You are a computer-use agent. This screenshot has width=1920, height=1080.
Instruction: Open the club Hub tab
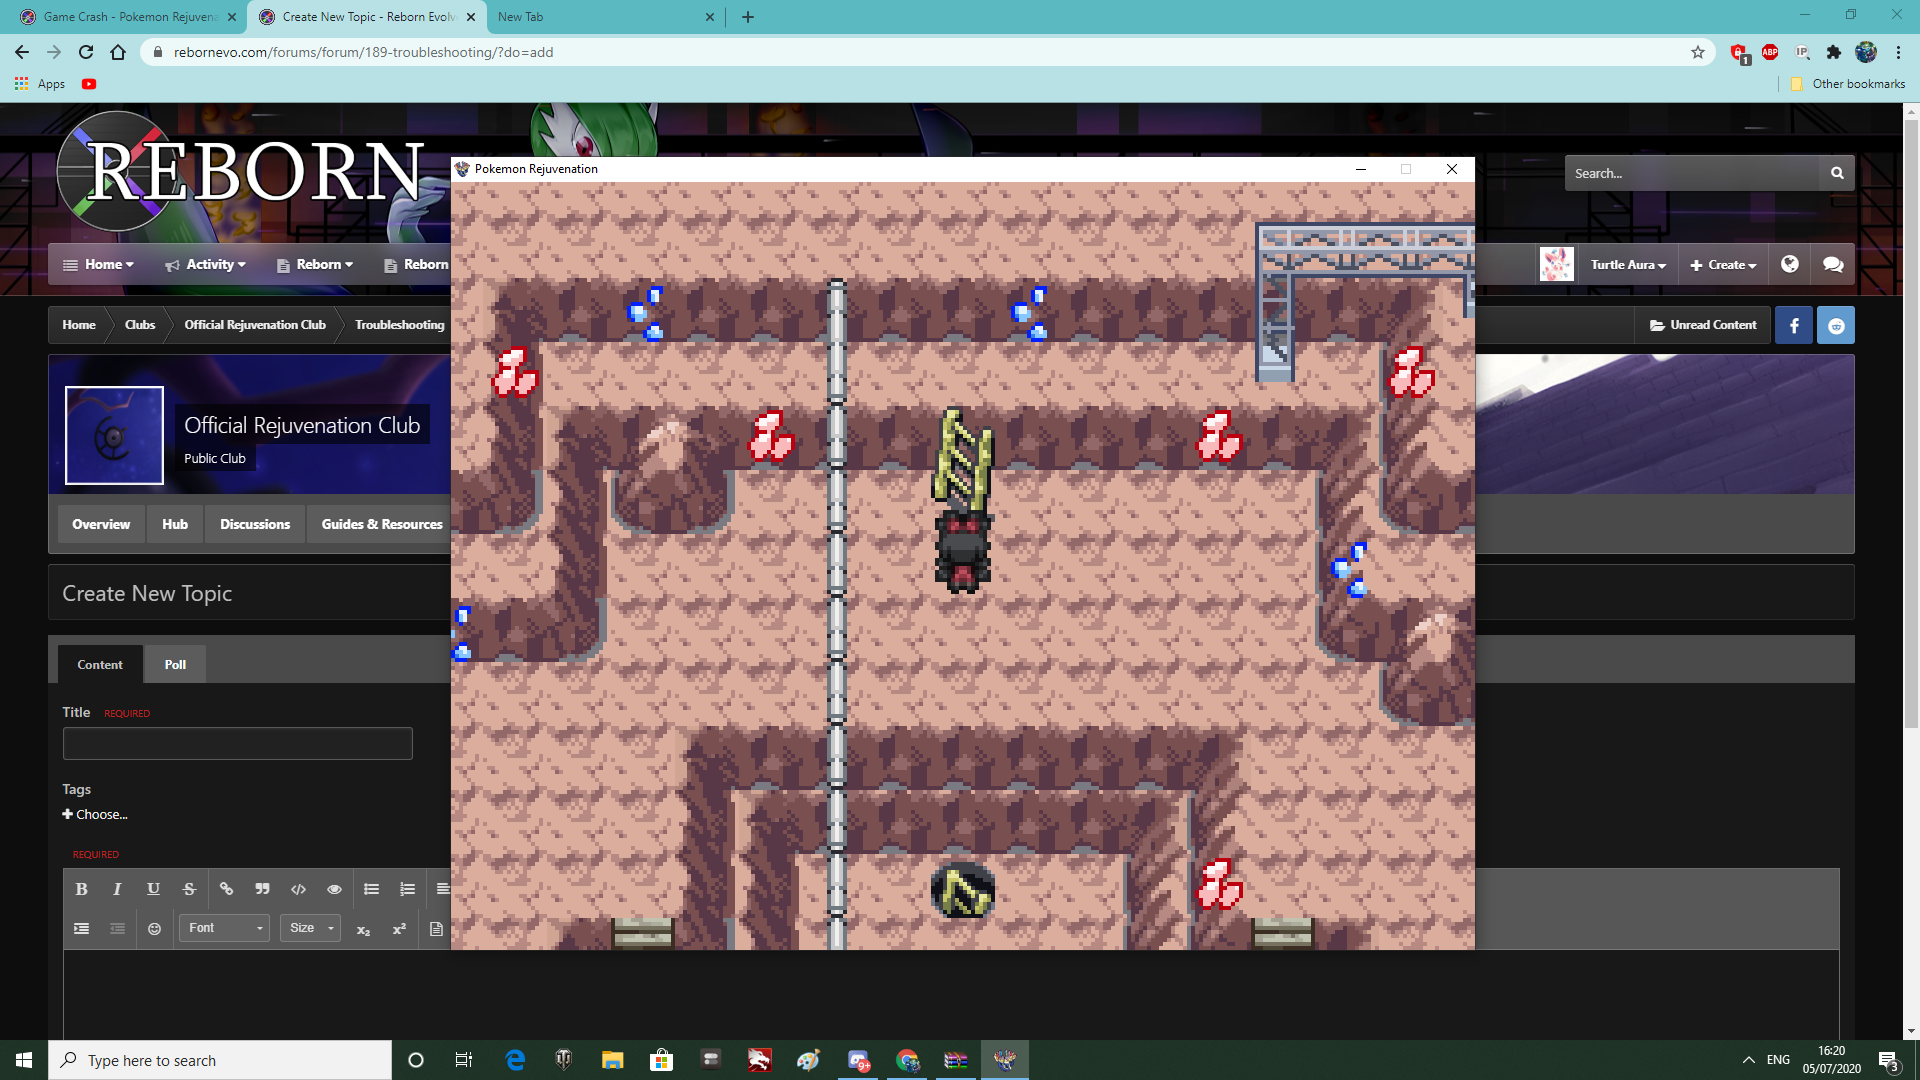pos(175,524)
